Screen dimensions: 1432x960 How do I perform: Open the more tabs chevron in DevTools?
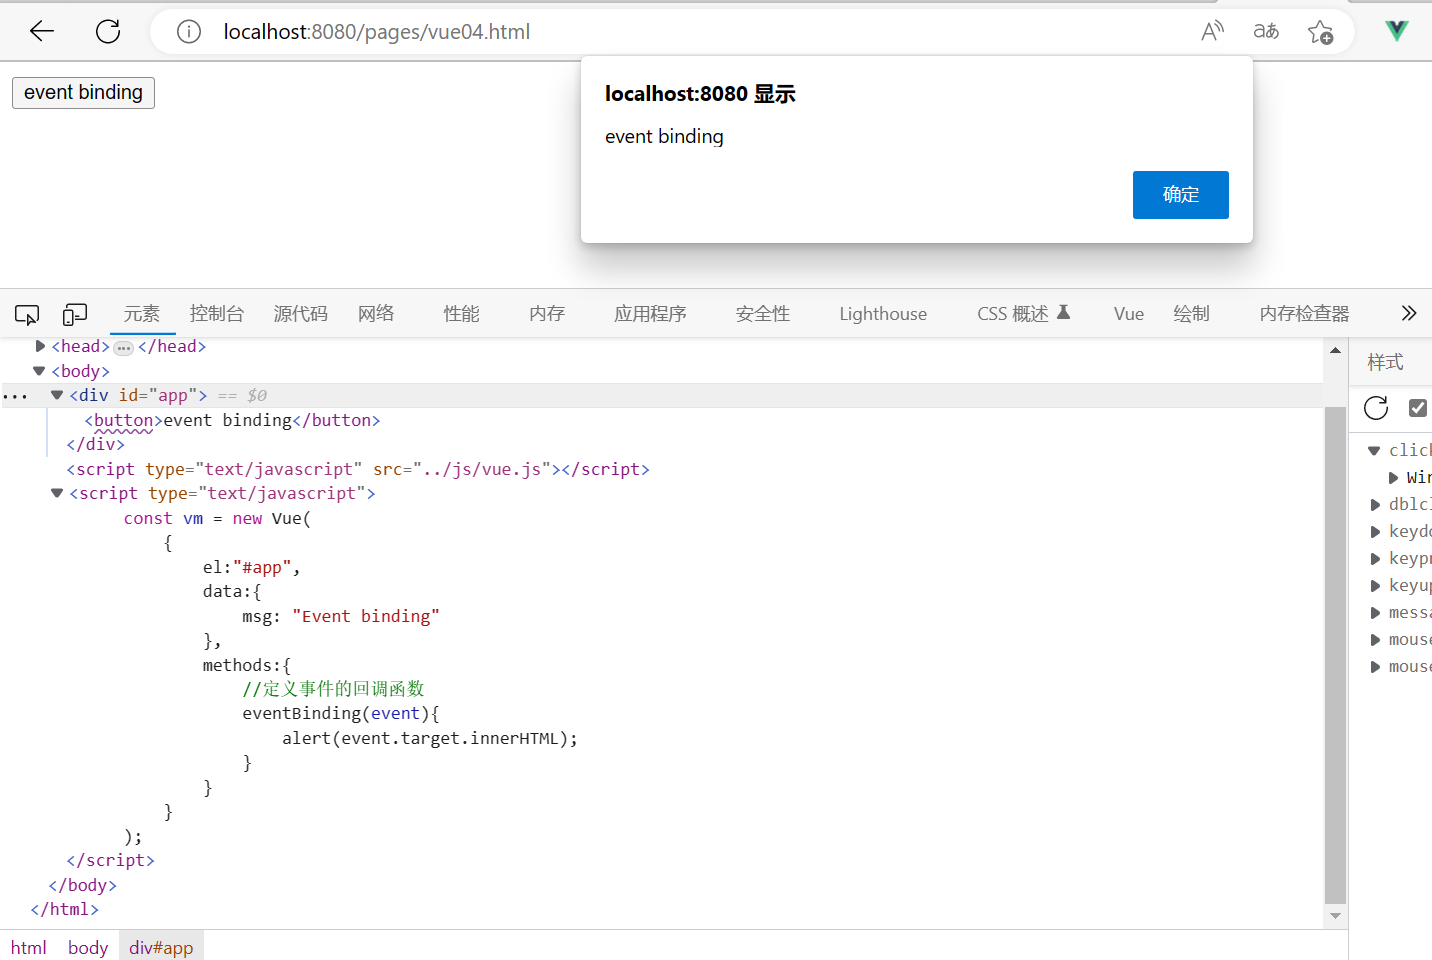pos(1409,313)
